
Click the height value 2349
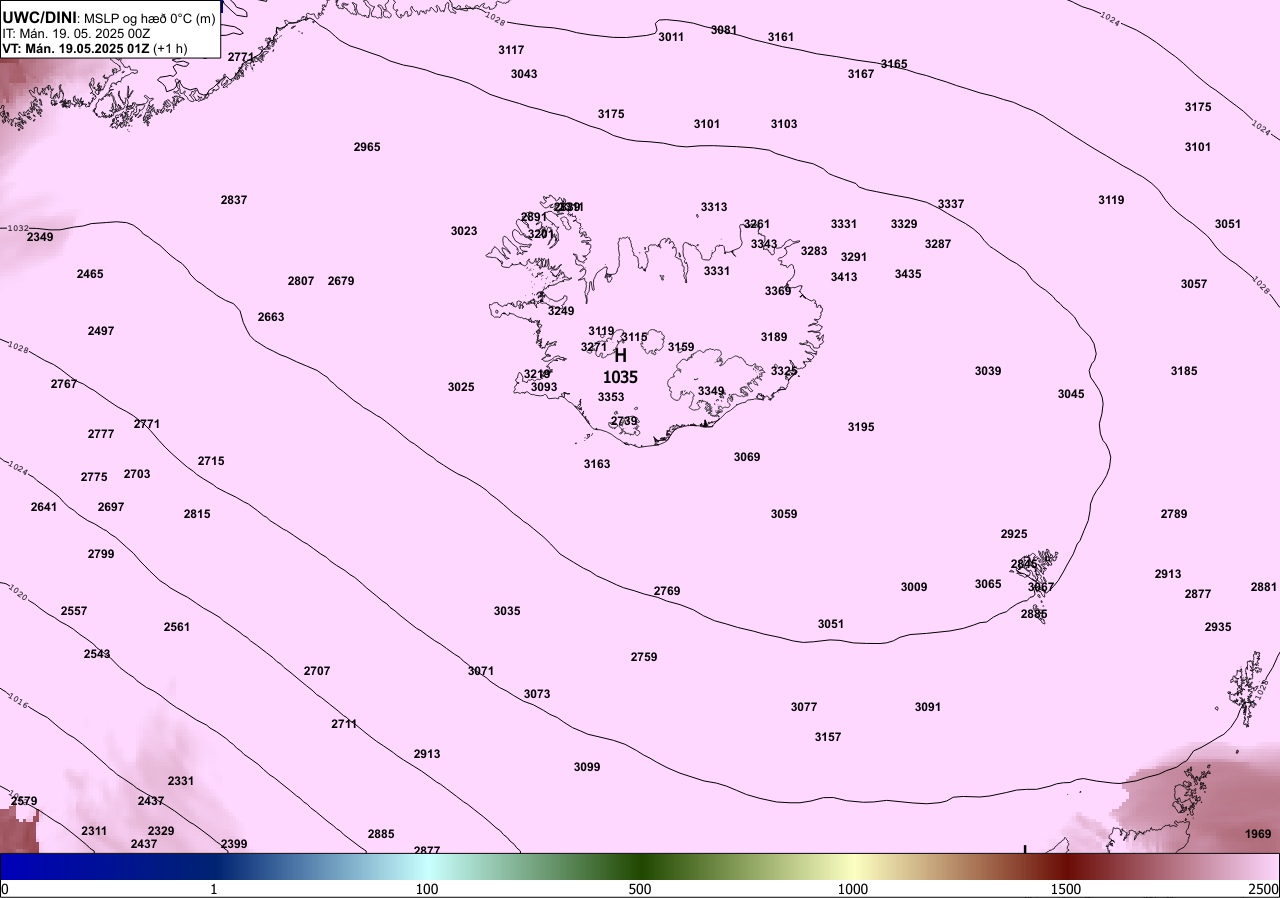click(x=40, y=237)
